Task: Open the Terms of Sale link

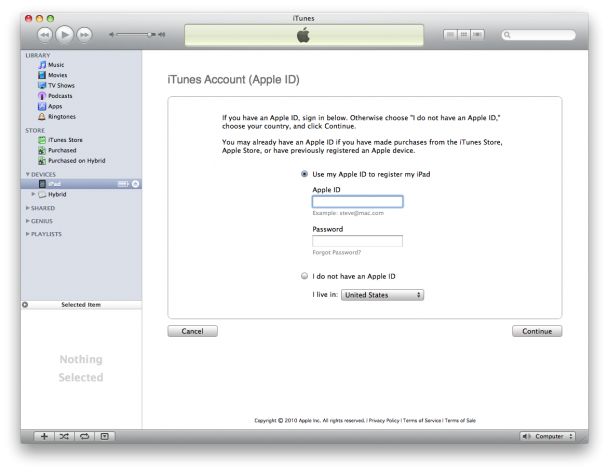Action: coord(460,420)
